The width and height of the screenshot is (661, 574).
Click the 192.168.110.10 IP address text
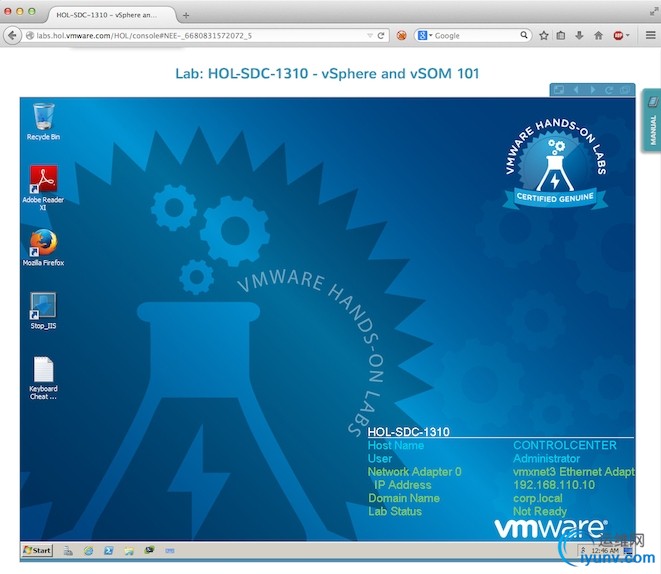(554, 485)
